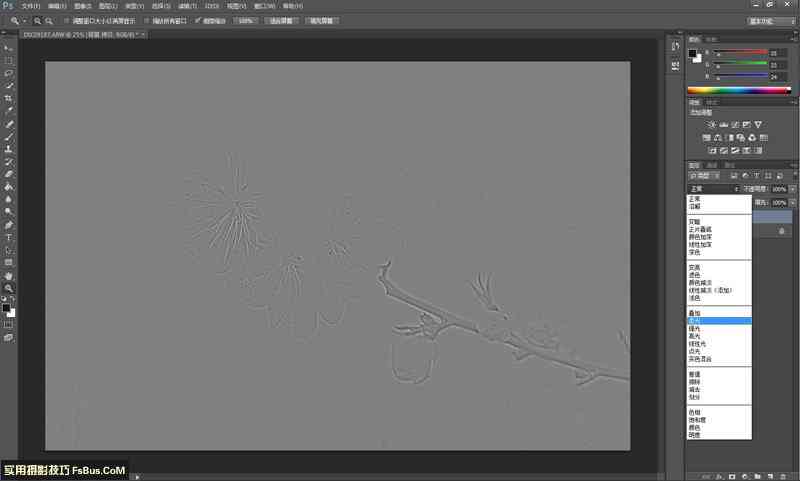Select the Crop tool
This screenshot has height=481, width=800.
(x=9, y=99)
